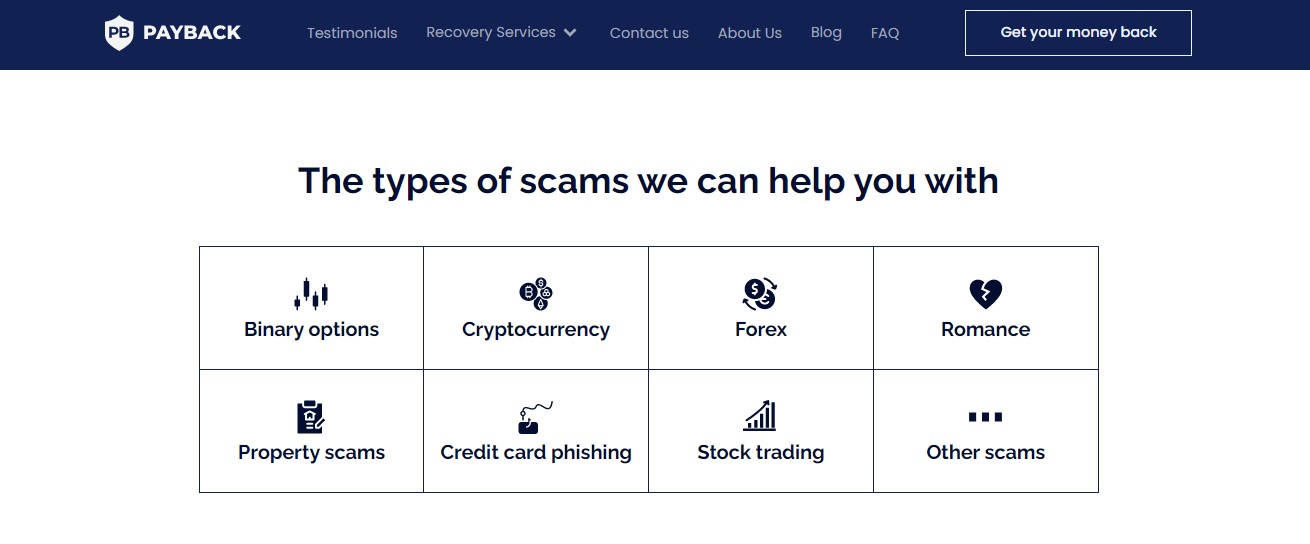Select the Romance broken heart icon
This screenshot has width=1310, height=544.
point(986,294)
